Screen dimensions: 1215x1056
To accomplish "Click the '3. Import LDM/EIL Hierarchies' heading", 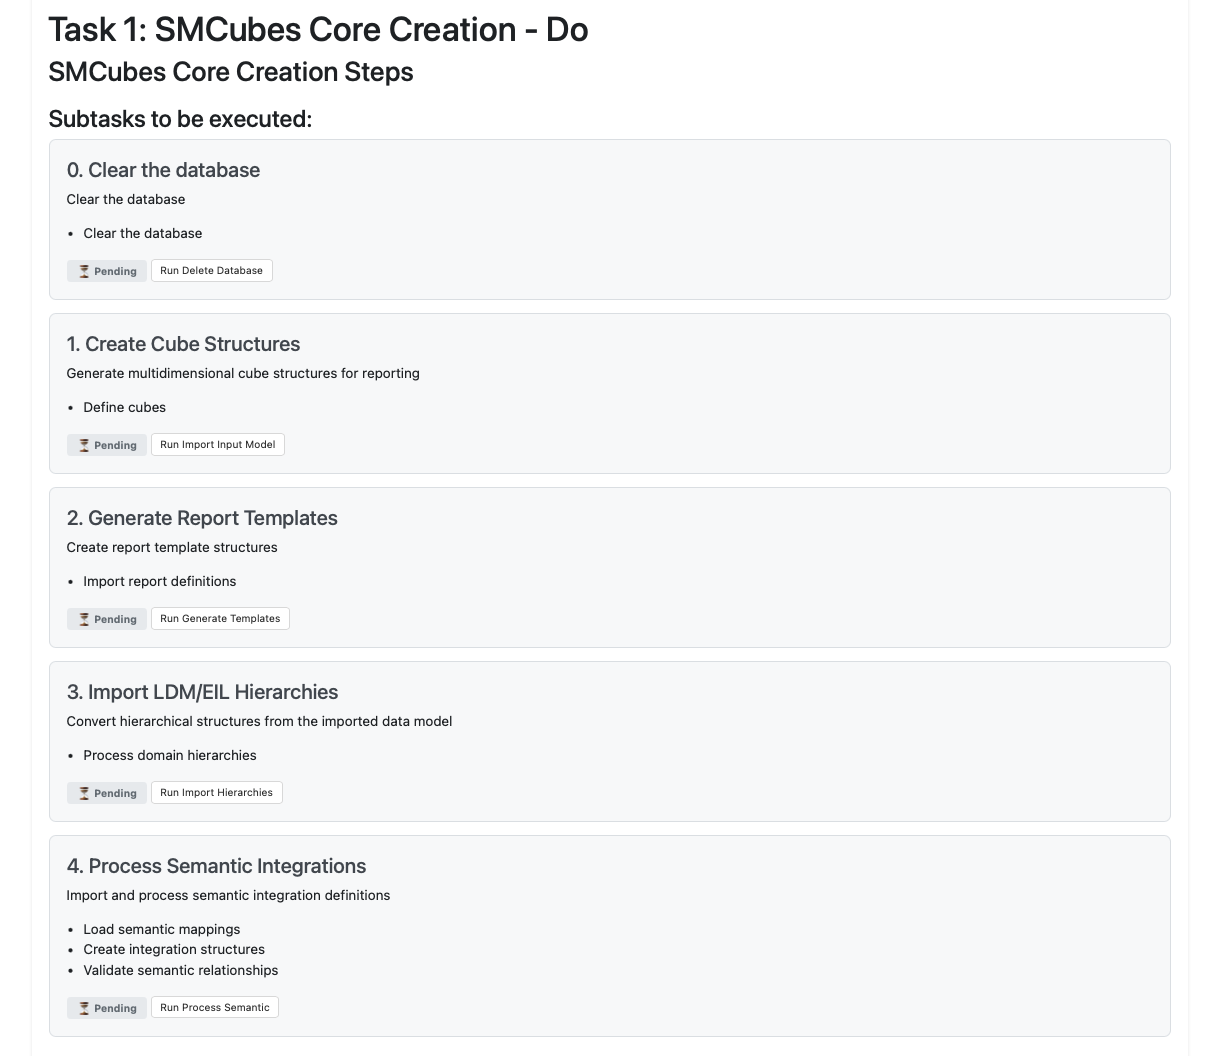I will 202,692.
